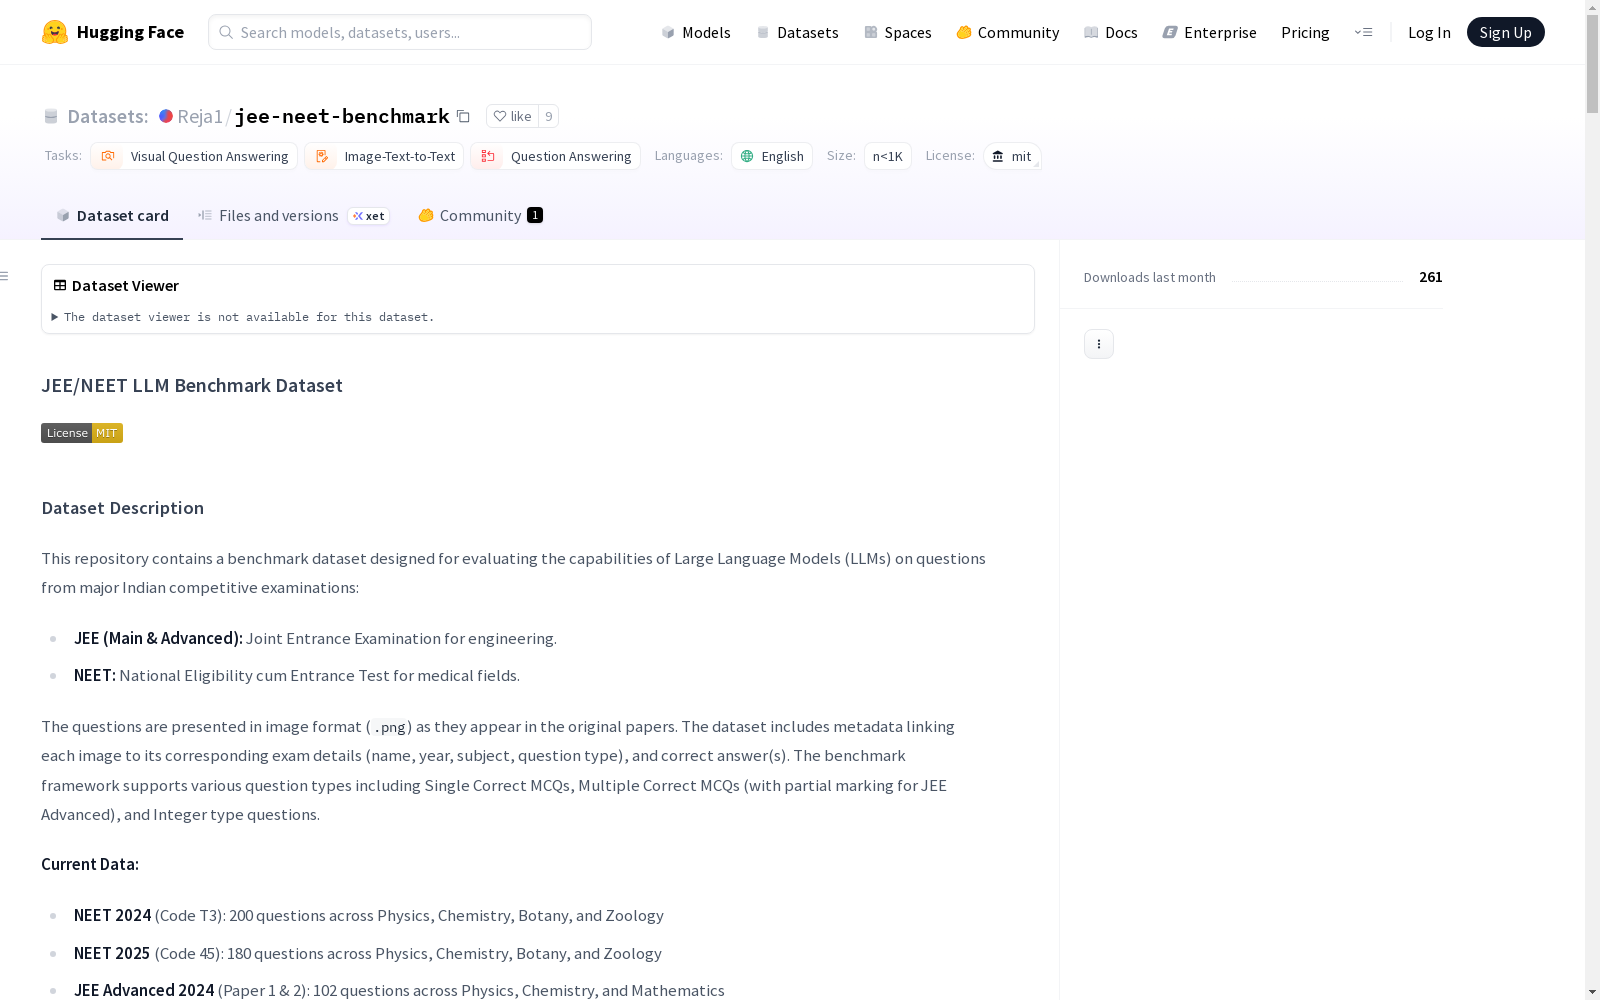The width and height of the screenshot is (1600, 1000).
Task: Expand the dataset viewer unavailable message
Action: (x=243, y=317)
